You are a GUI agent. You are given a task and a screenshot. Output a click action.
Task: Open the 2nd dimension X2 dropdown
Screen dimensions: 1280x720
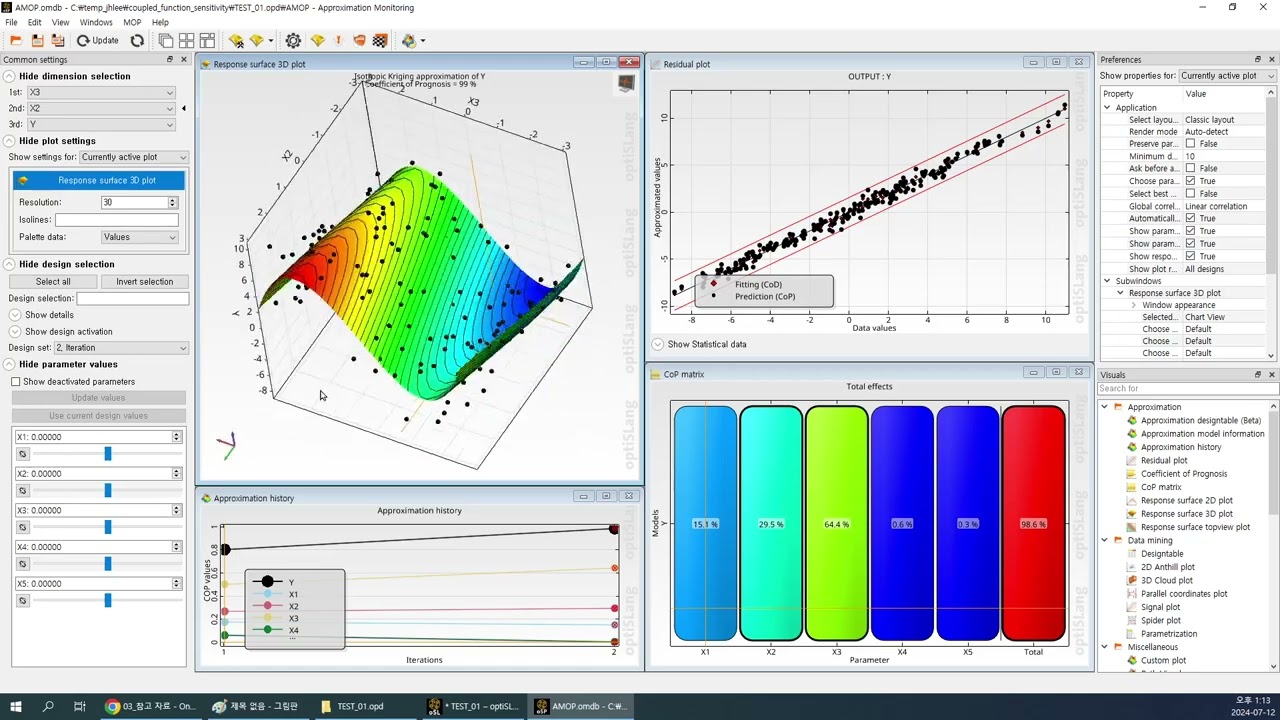coord(101,108)
